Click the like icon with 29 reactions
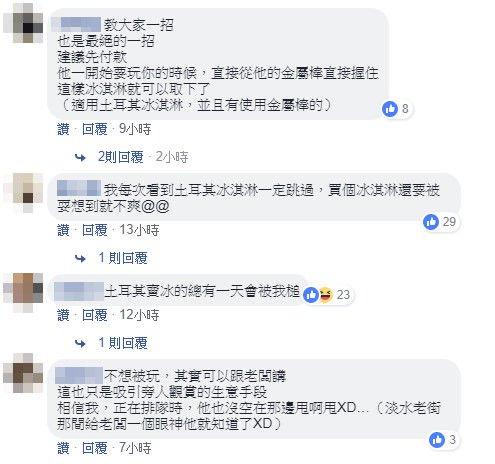The height and width of the screenshot is (464, 495). (x=431, y=222)
